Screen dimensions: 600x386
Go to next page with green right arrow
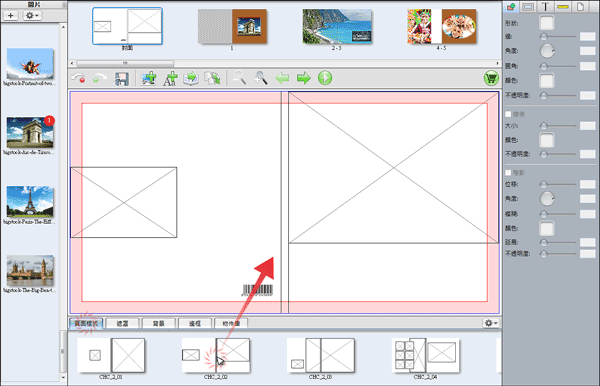(x=304, y=78)
